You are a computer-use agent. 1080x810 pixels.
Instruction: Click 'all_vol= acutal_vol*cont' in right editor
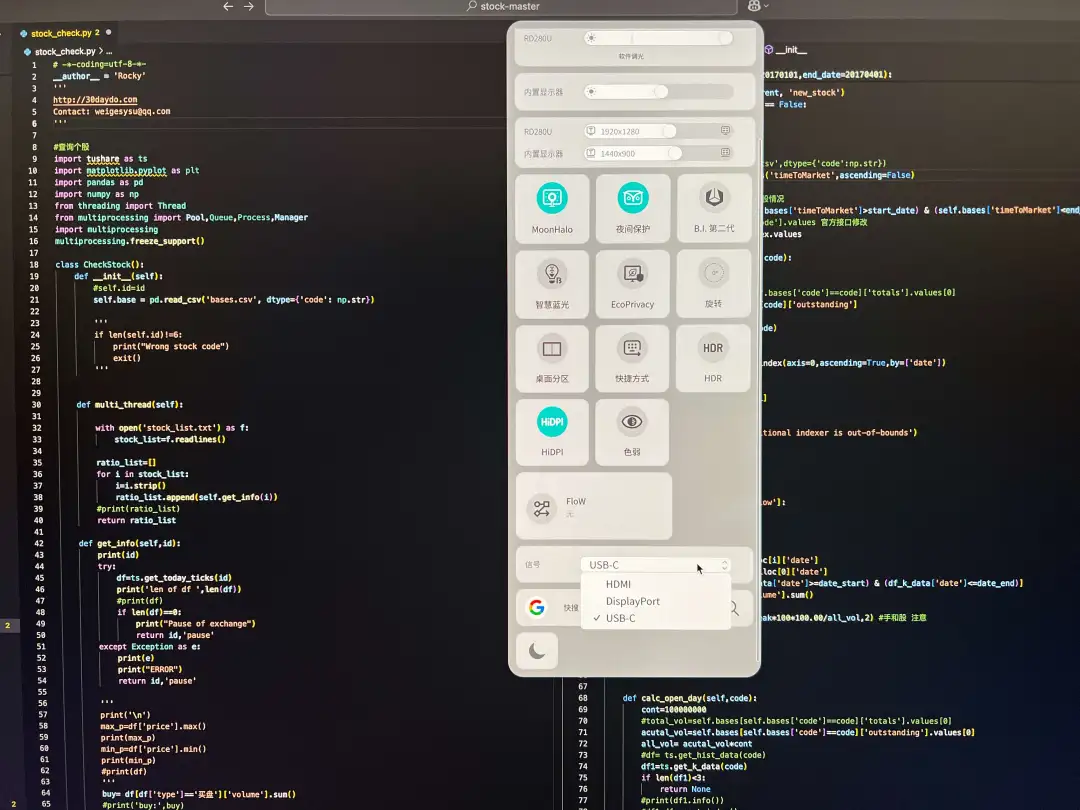[x=696, y=744]
